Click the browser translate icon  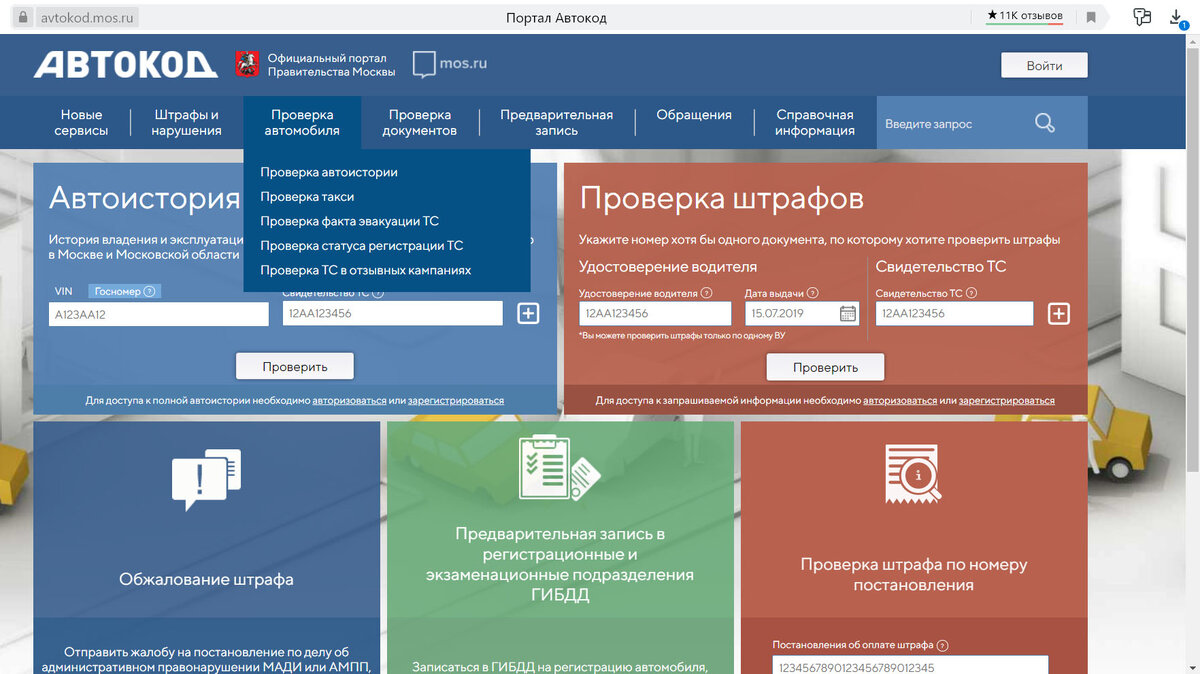[x=1142, y=16]
